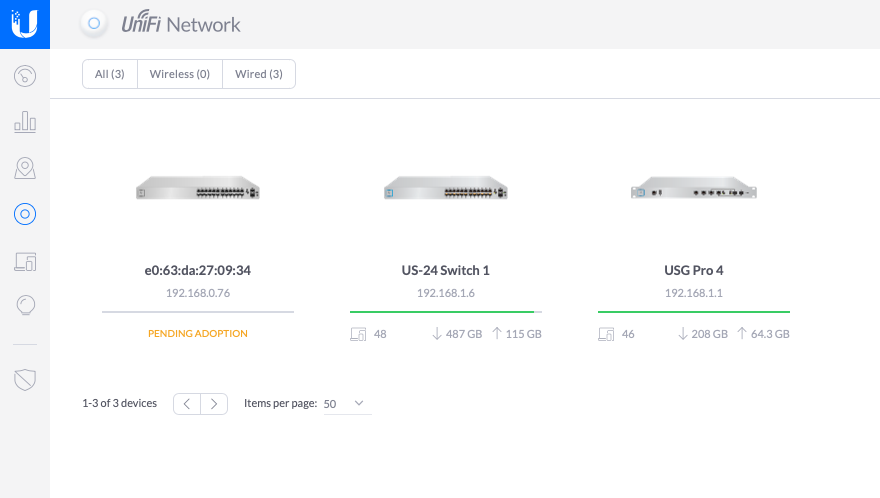Click the USG Pro 4 device name
The width and height of the screenshot is (880, 498).
pyautogui.click(x=693, y=270)
